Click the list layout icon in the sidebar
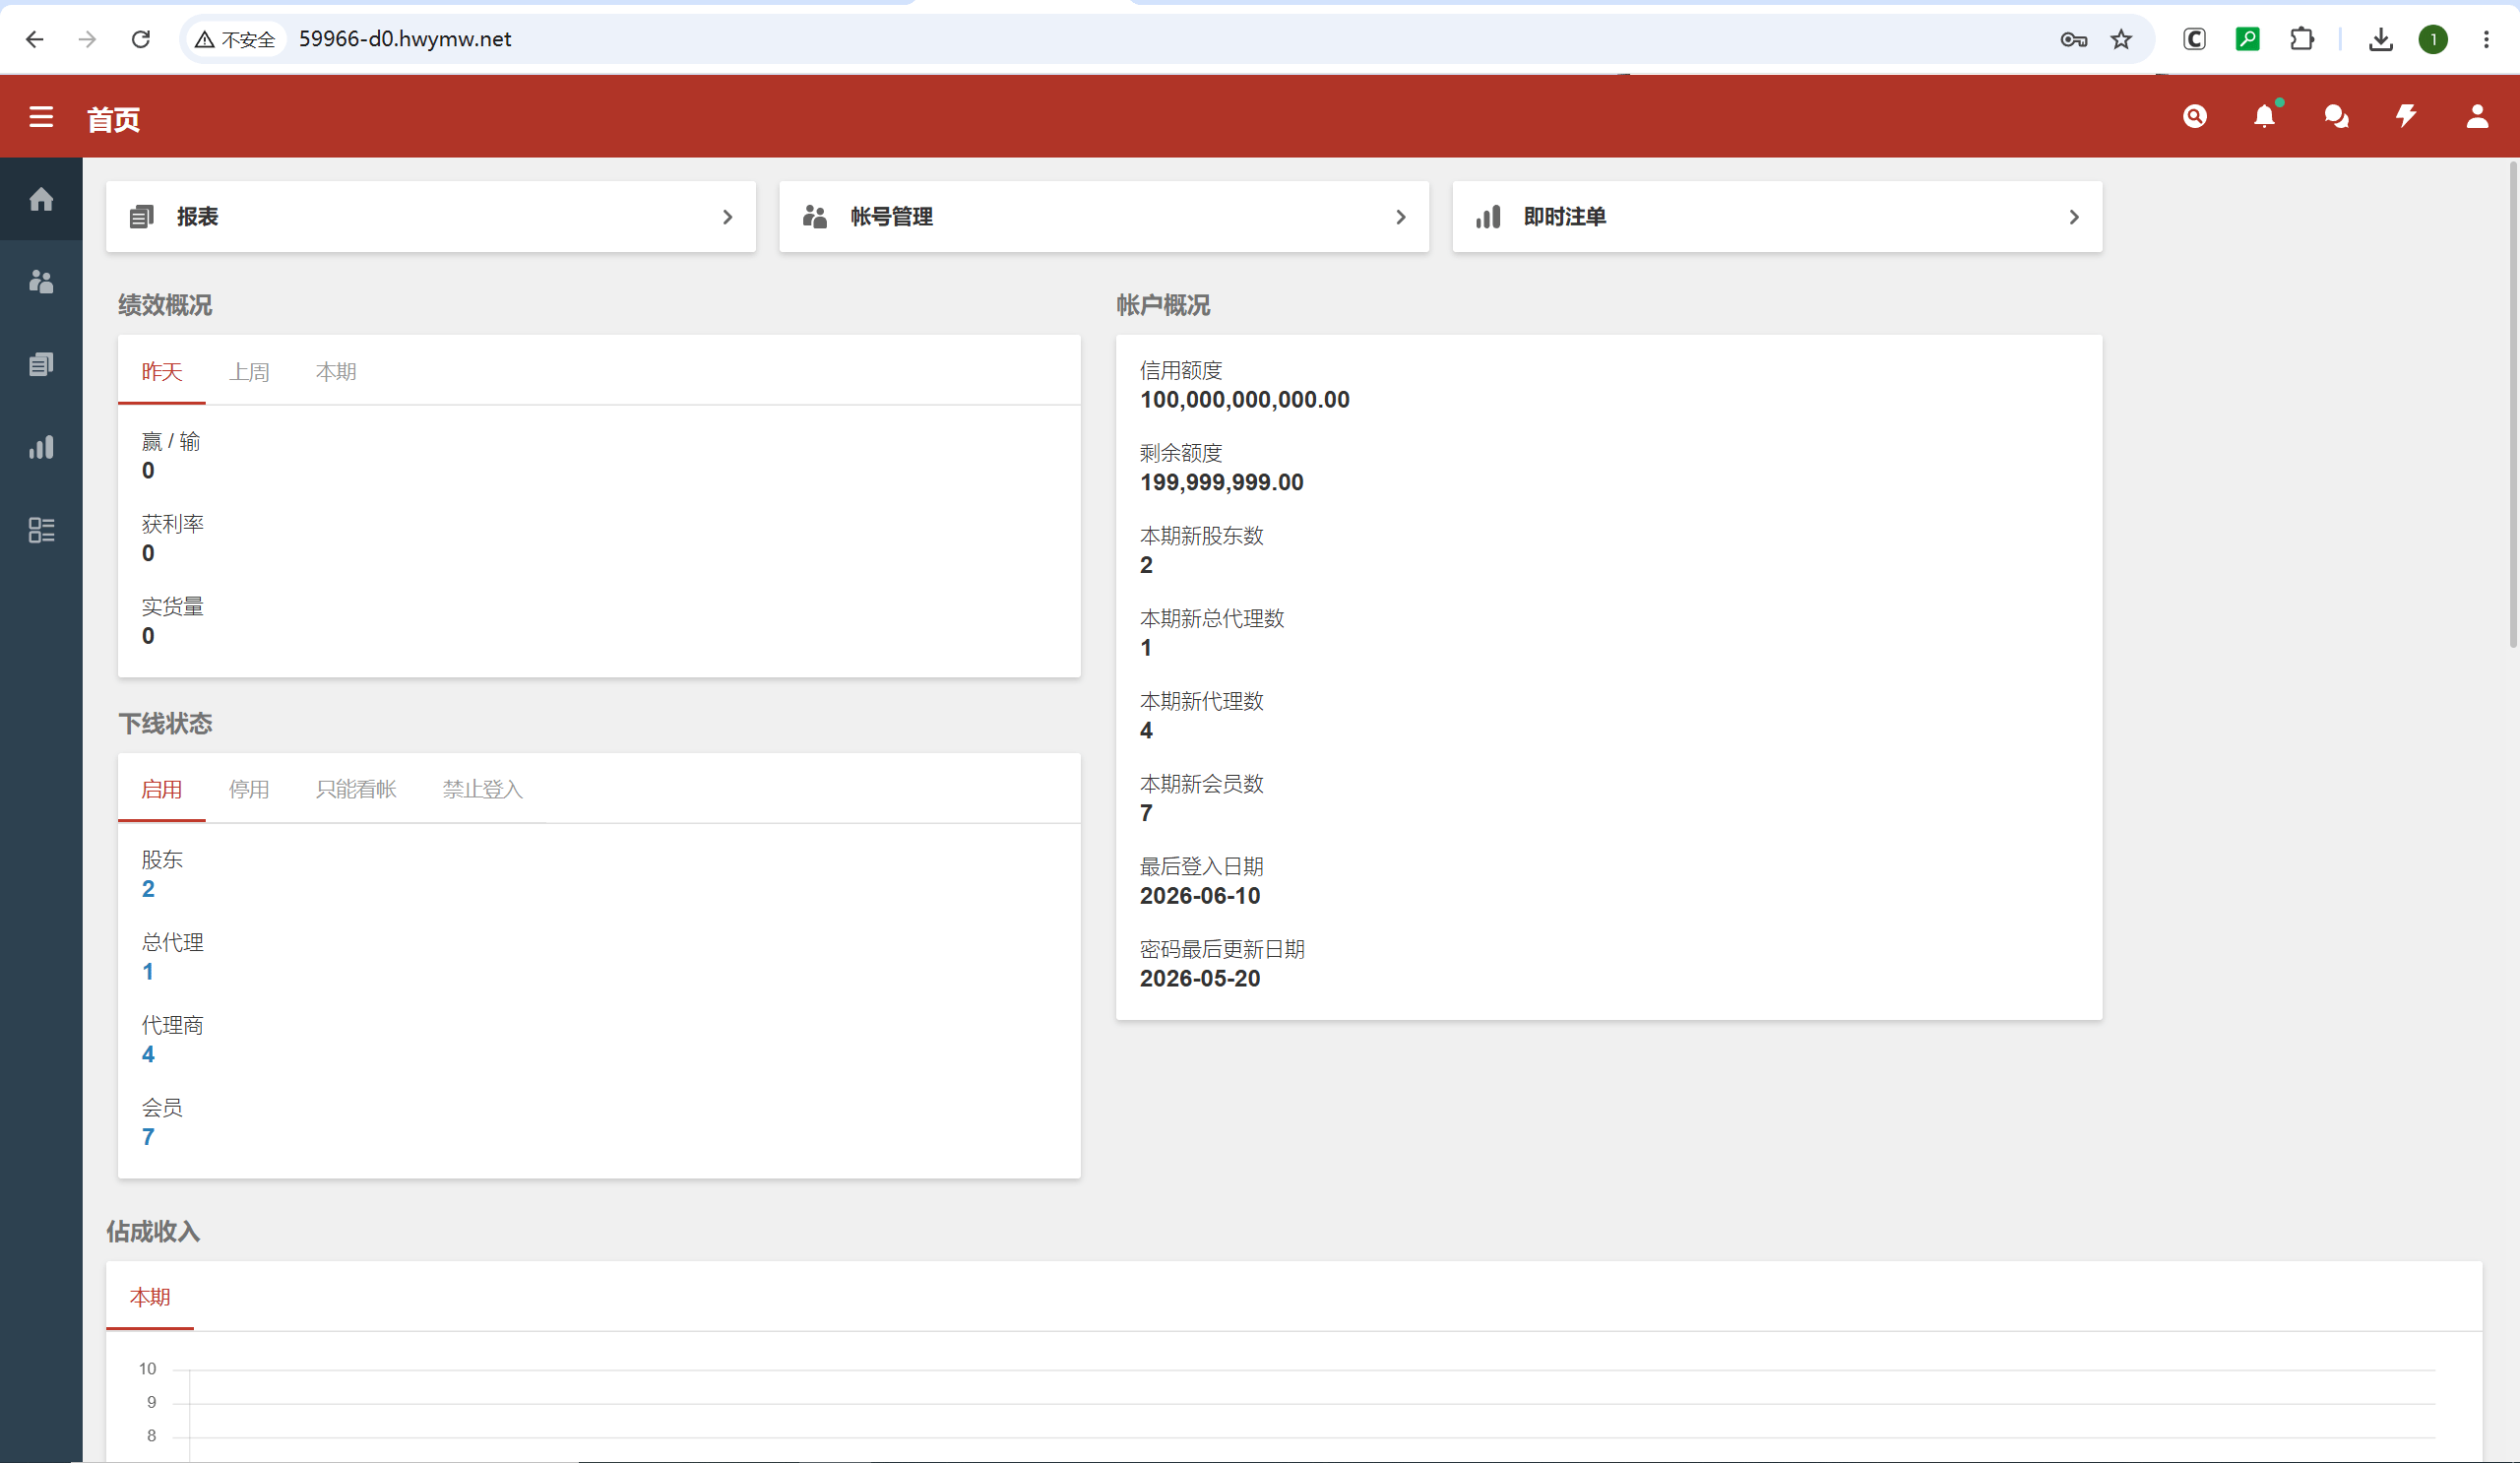The image size is (2520, 1463). pos(41,530)
